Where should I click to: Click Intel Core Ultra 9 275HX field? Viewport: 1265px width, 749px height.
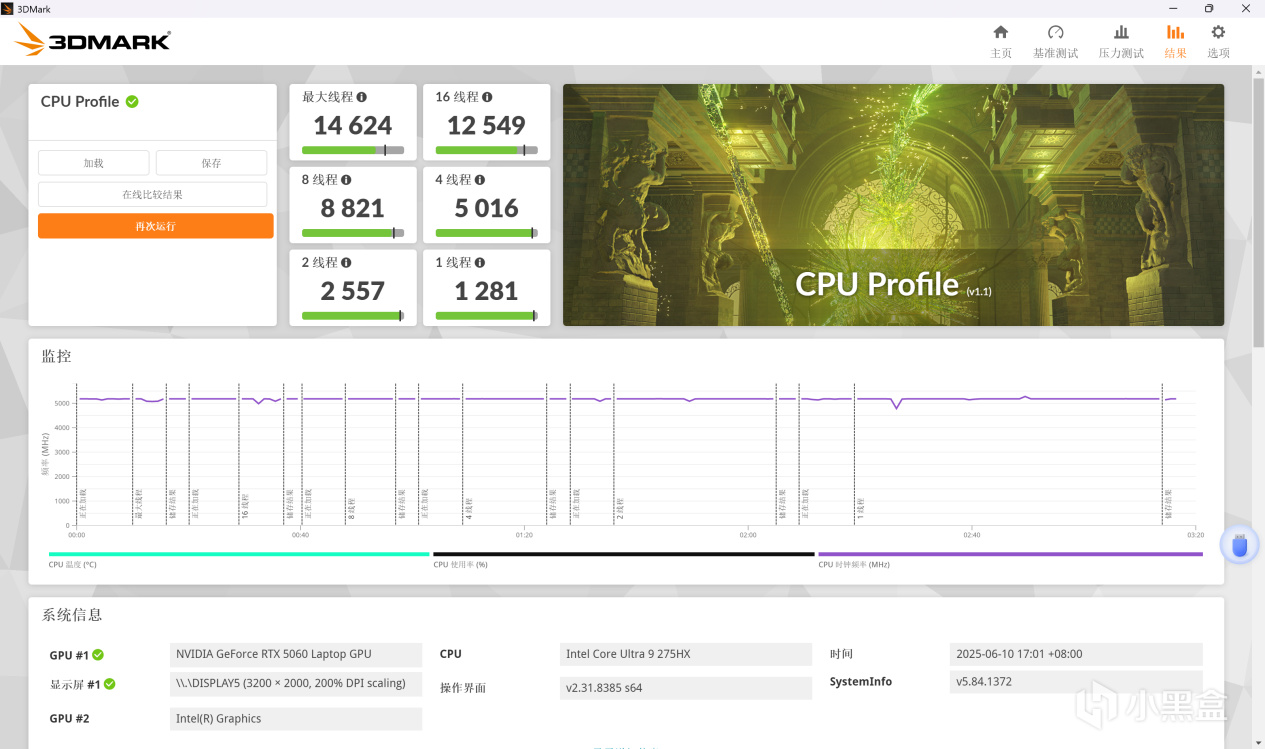pos(686,655)
